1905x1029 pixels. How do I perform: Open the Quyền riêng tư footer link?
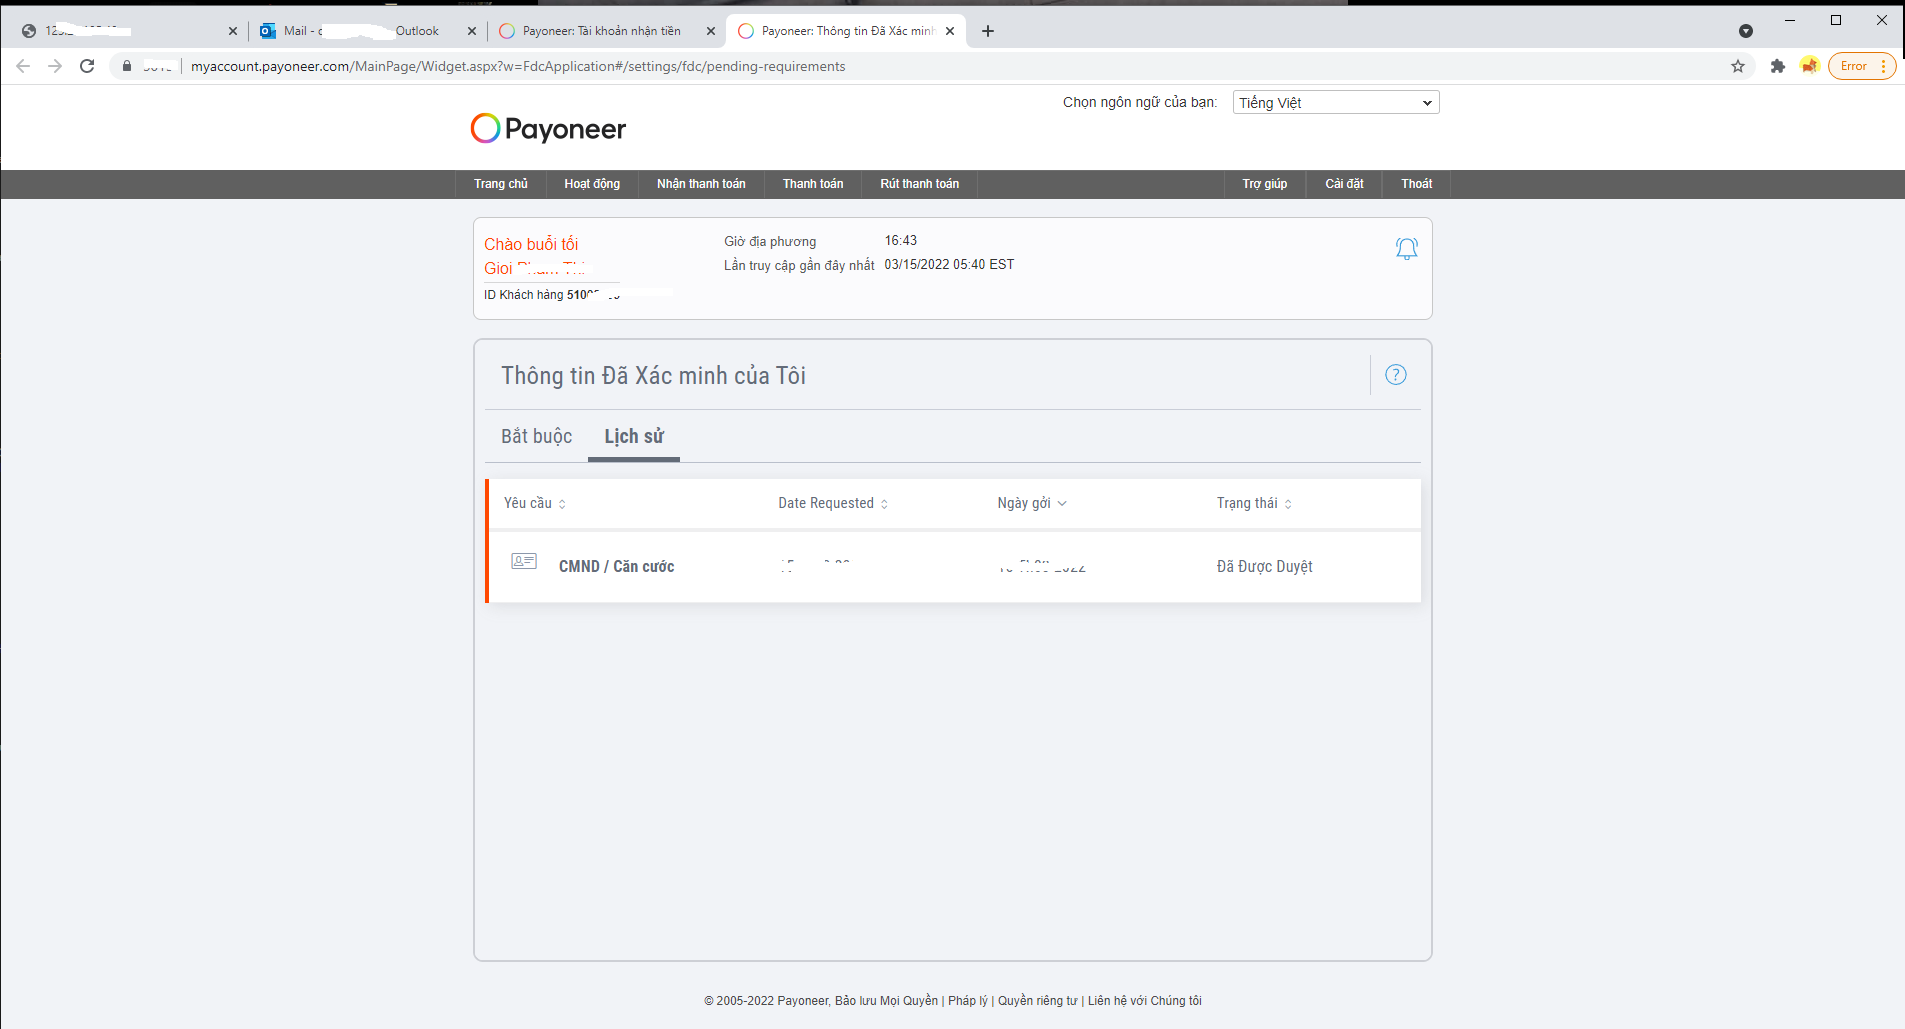(1038, 1000)
